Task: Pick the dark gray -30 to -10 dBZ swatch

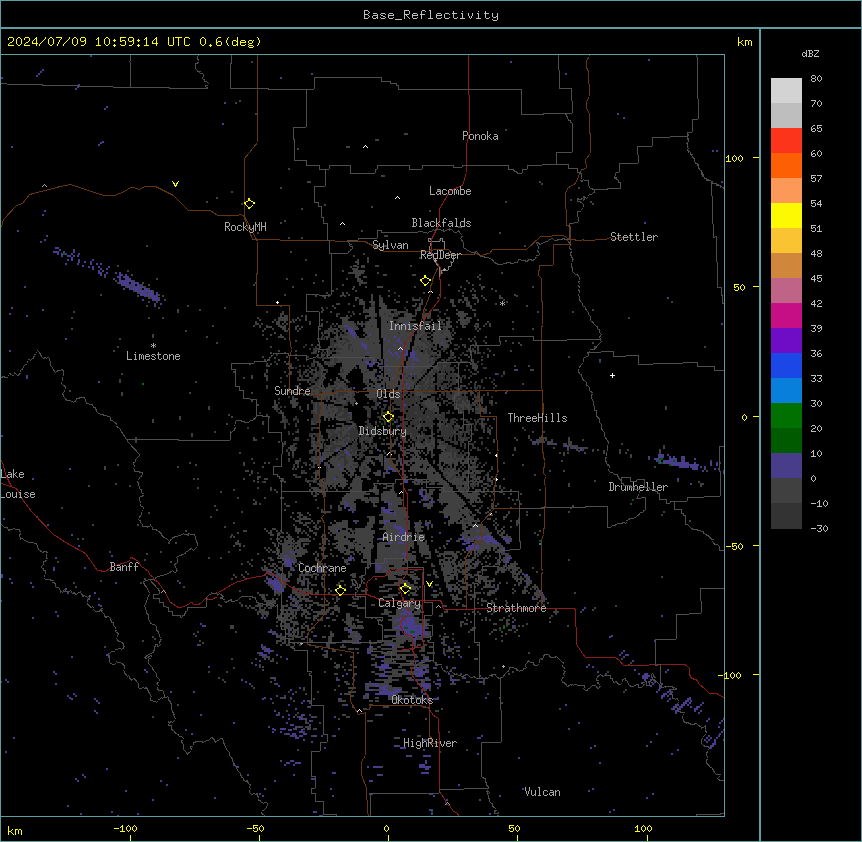Action: [x=786, y=516]
